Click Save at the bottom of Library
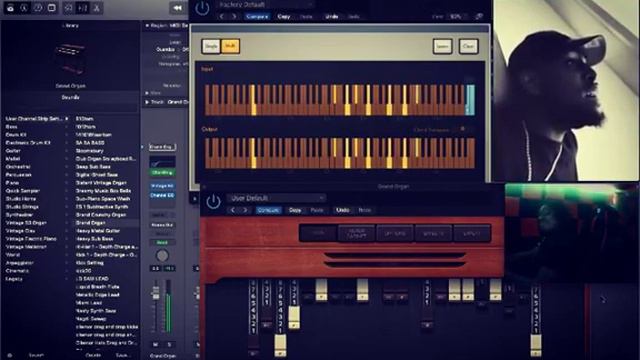This screenshot has width=640, height=360. [122, 356]
